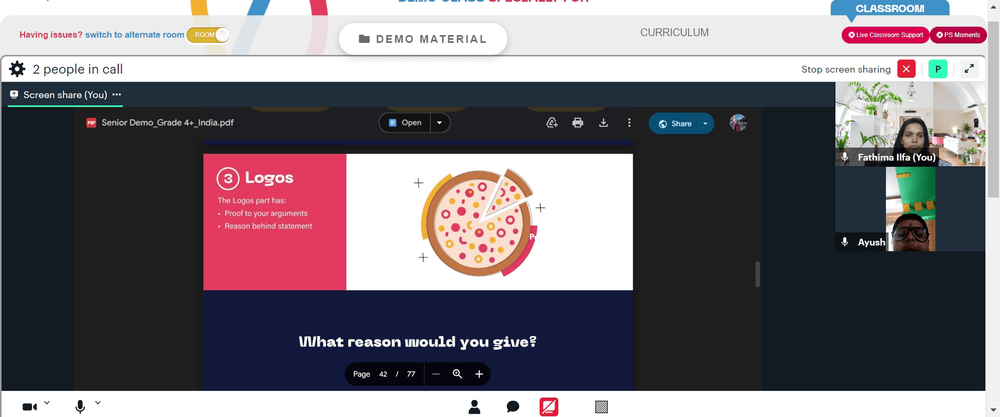Open the chat panel
Screen dimensions: 1000x417
click(x=513, y=407)
